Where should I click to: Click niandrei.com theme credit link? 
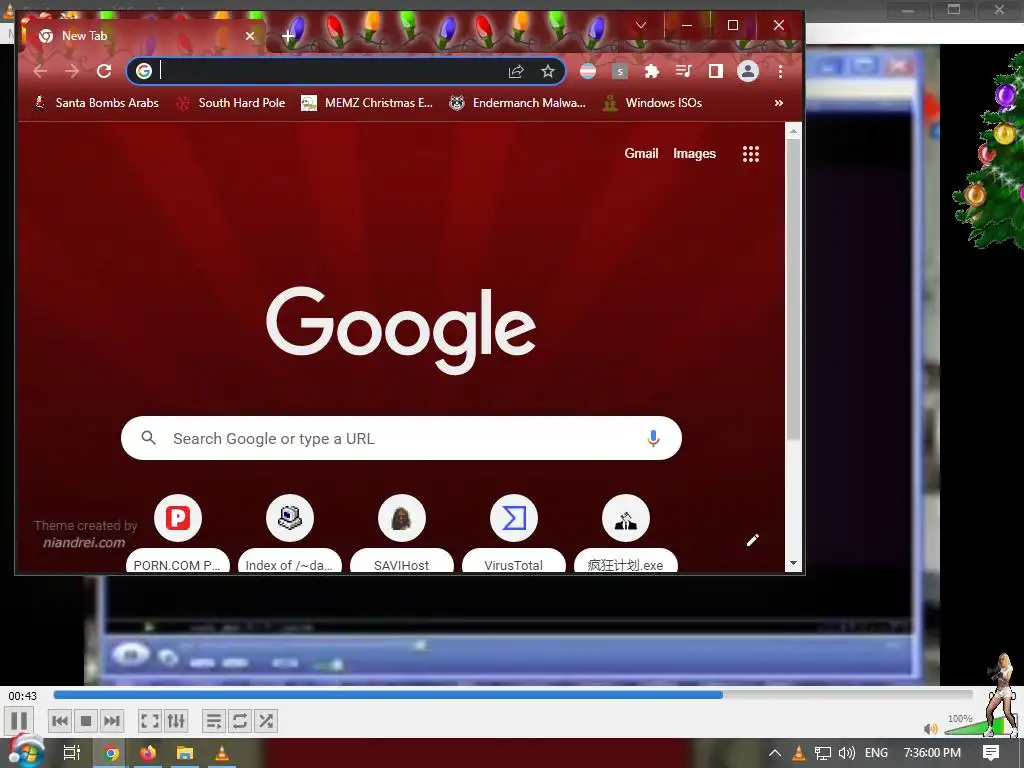coord(84,542)
